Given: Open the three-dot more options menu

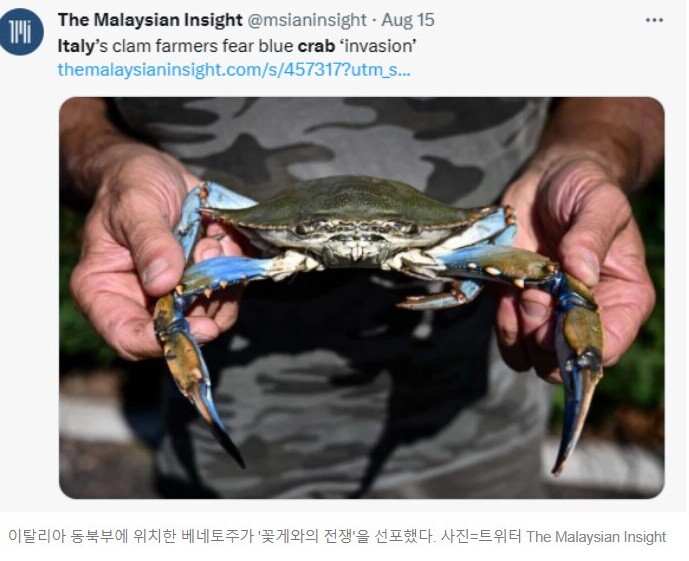Looking at the screenshot, I should [653, 20].
